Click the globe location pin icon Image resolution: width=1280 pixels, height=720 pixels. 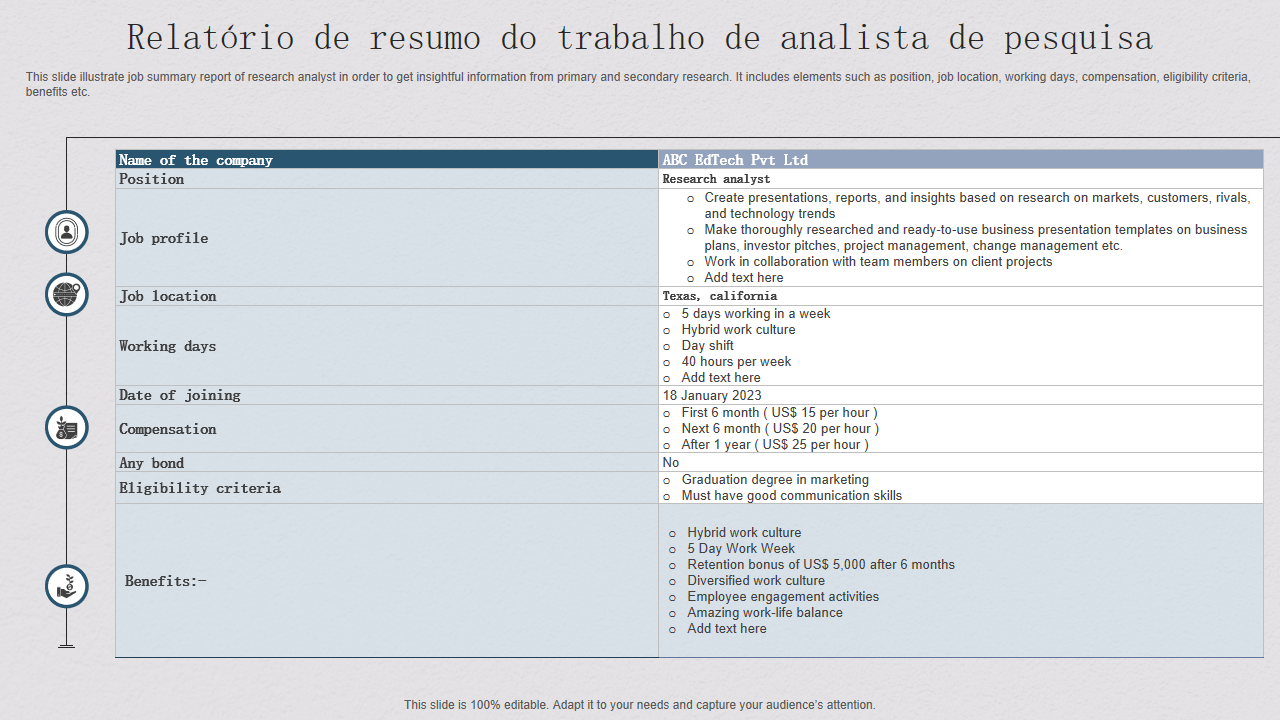(x=67, y=295)
